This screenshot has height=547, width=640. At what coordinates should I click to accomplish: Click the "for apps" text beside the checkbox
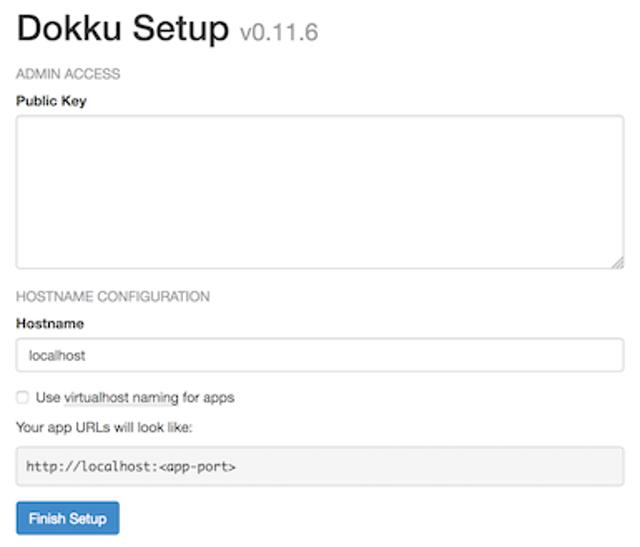[209, 398]
